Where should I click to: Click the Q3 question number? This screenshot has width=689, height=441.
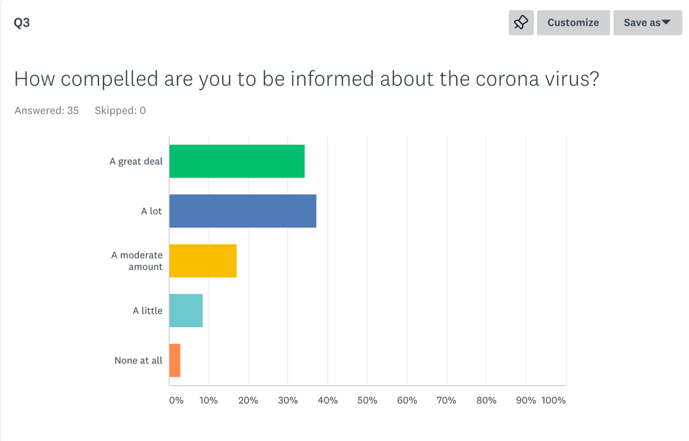click(22, 22)
